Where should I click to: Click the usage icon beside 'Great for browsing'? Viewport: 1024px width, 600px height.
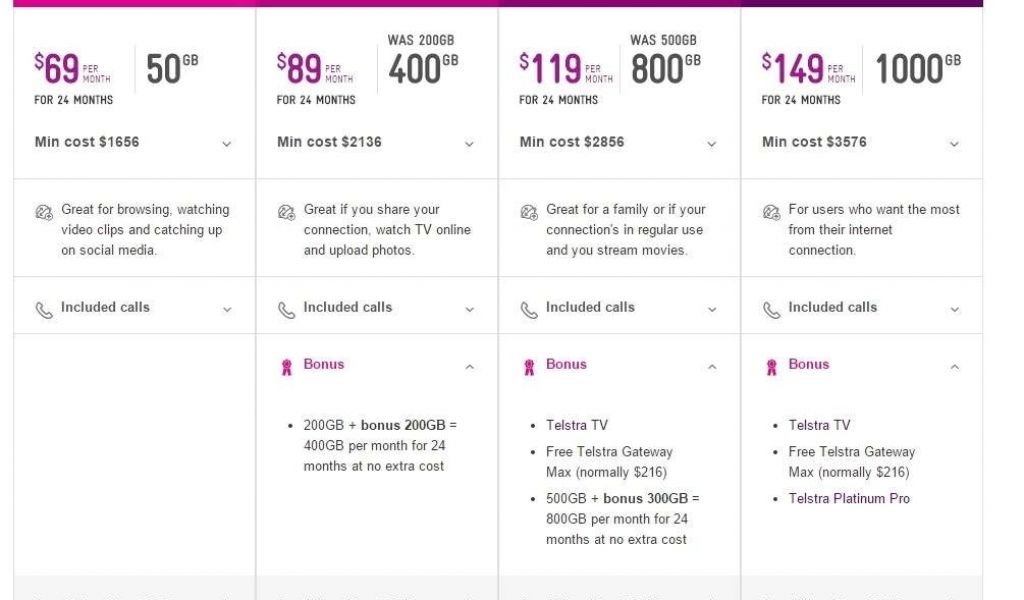44,212
